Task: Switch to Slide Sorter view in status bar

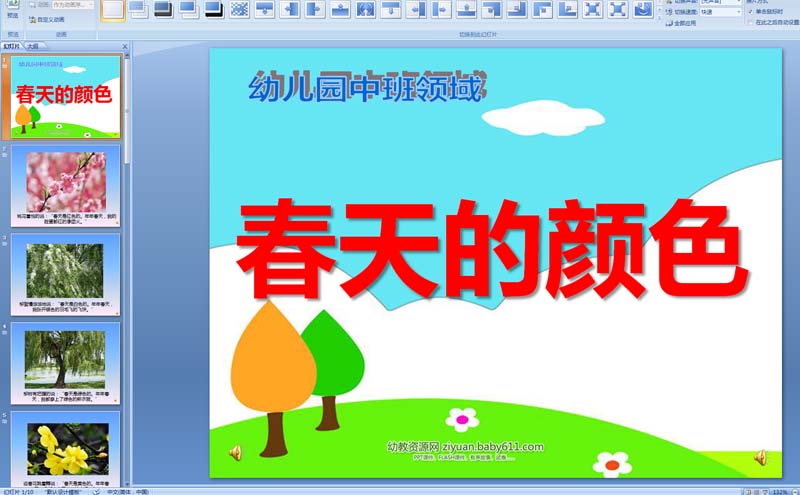Action: tap(757, 492)
